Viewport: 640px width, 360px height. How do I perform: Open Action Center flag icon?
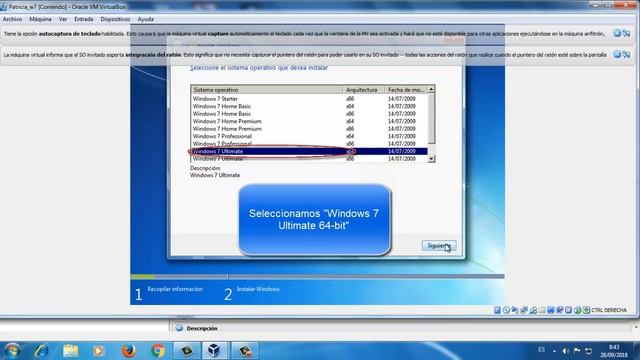577,351
